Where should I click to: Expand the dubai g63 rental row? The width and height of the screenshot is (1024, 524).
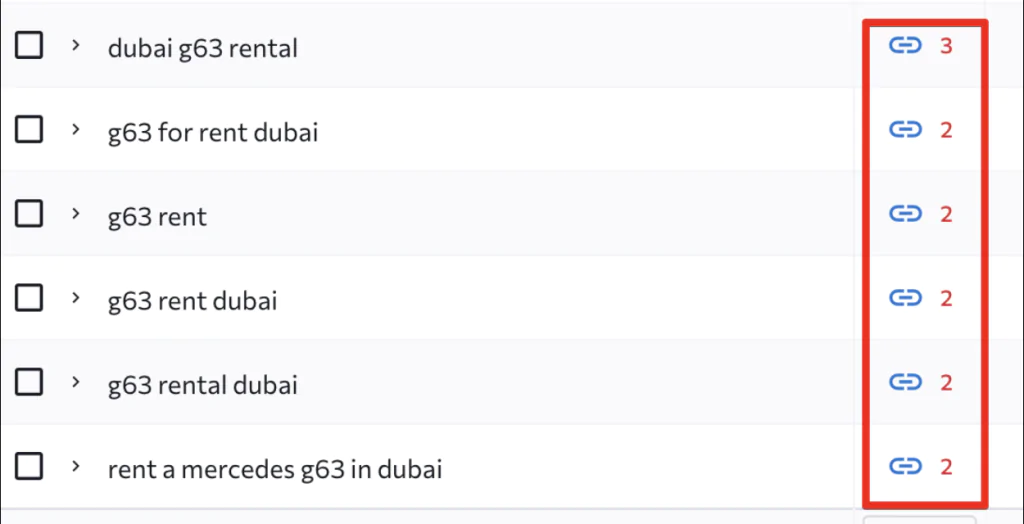[76, 45]
